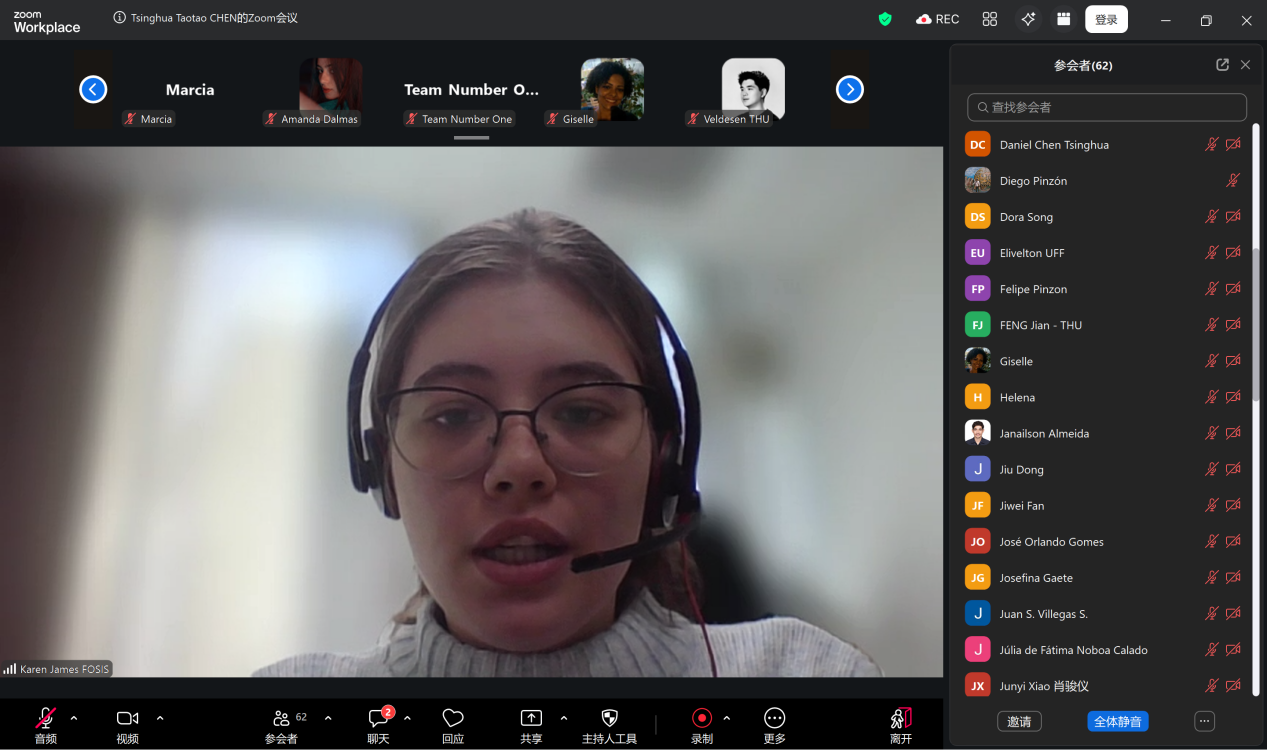
Task: Click the find participants search field
Action: point(1107,107)
